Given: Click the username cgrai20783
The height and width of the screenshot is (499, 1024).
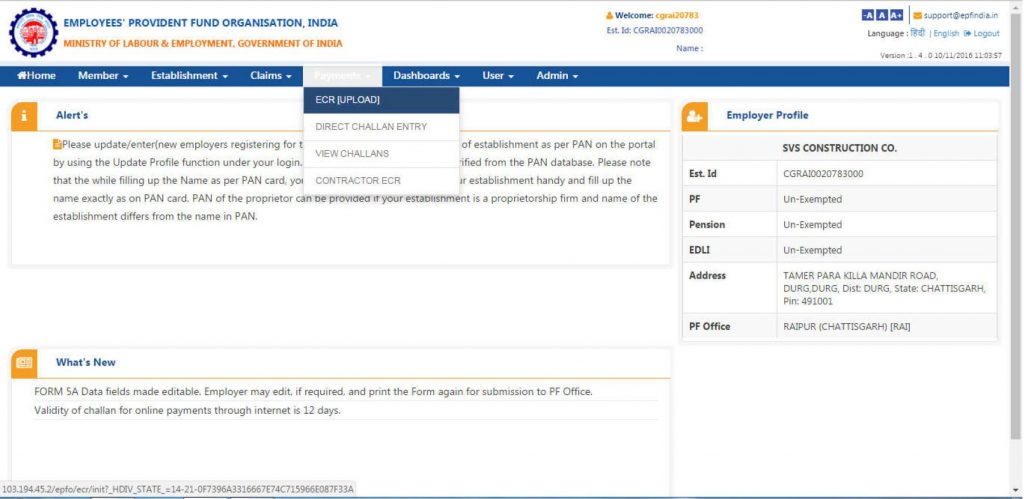Looking at the screenshot, I should click(x=677, y=16).
